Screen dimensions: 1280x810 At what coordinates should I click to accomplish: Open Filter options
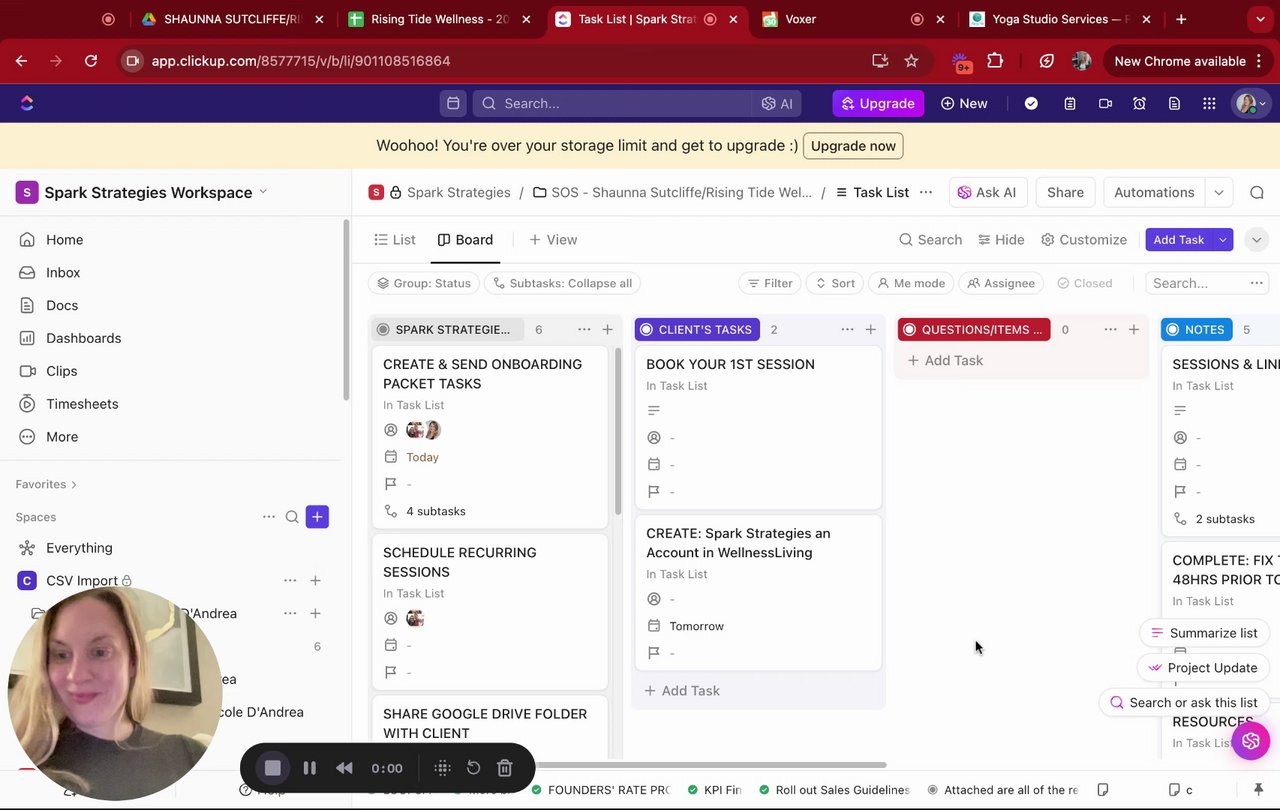pyautogui.click(x=769, y=283)
